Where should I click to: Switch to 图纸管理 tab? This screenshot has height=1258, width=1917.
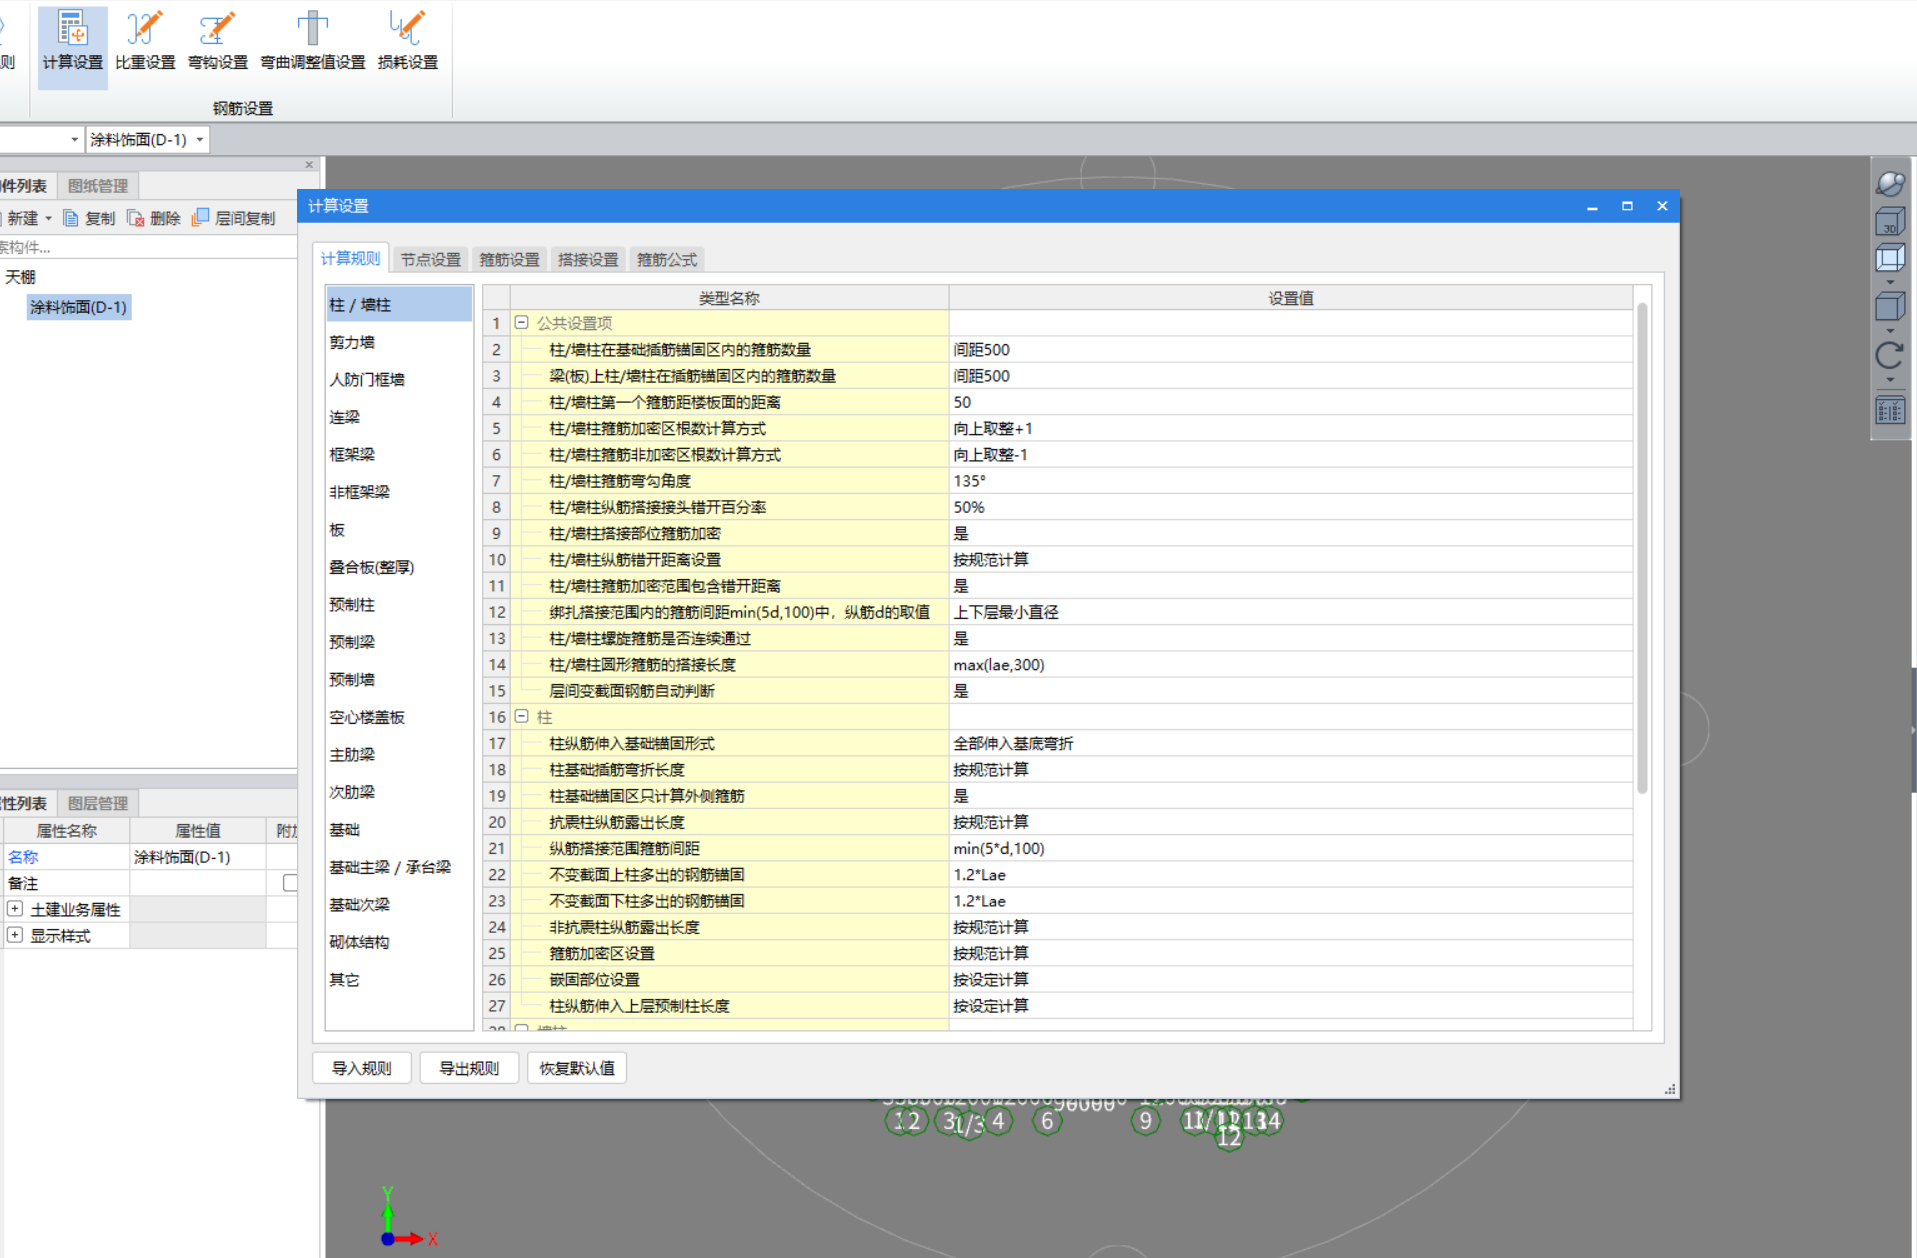click(98, 186)
